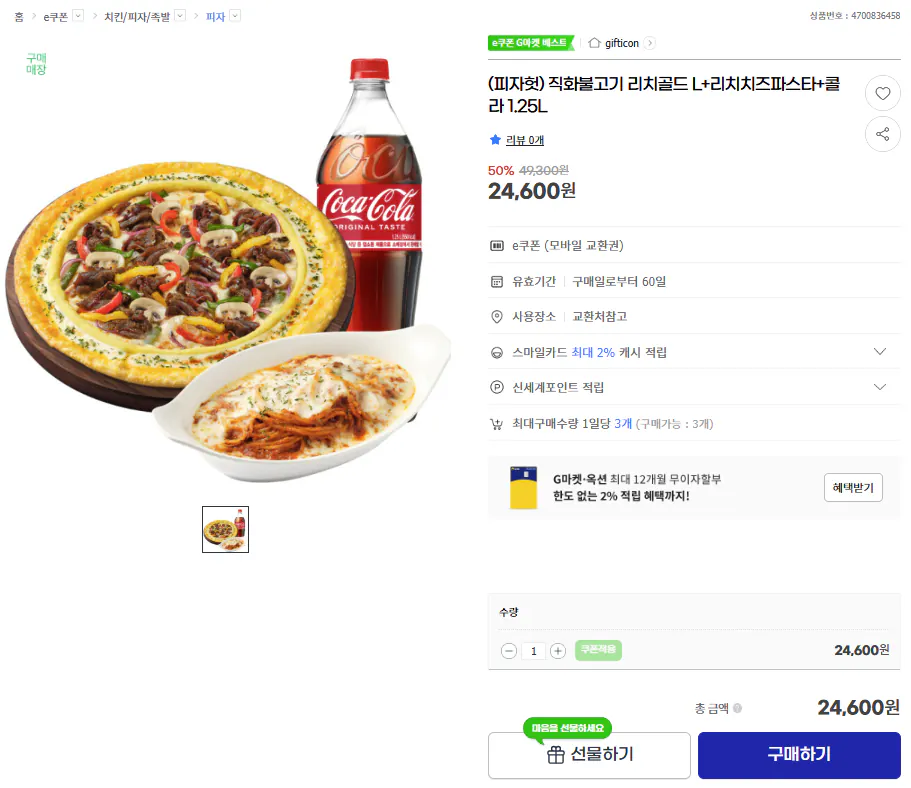Select e쿠폰 from the breadcrumb trail
The width and height of the screenshot is (911, 788).
(56, 16)
